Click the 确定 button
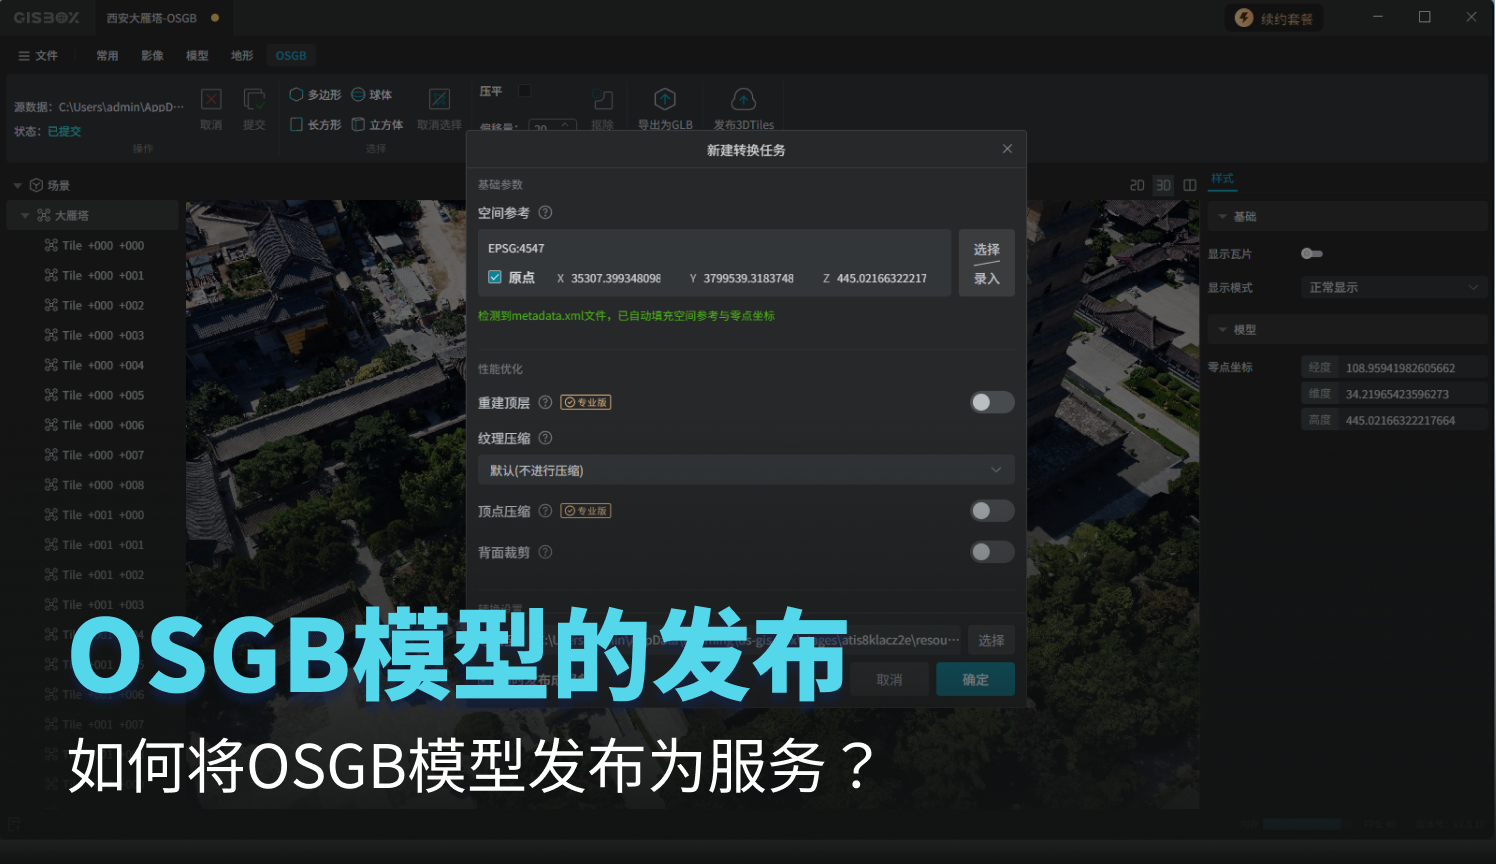This screenshot has height=864, width=1496. click(975, 680)
